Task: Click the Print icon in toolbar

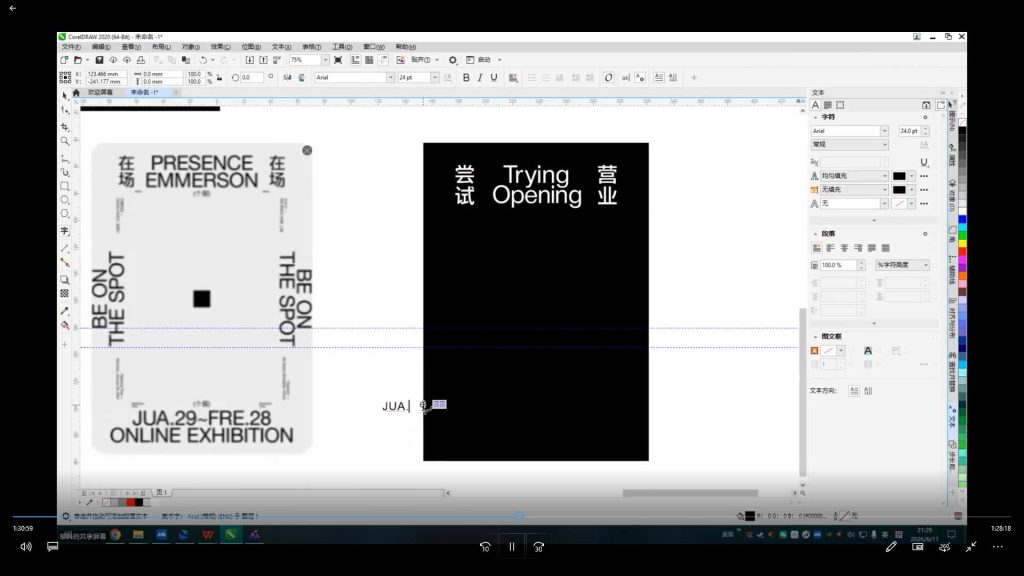Action: tap(140, 60)
